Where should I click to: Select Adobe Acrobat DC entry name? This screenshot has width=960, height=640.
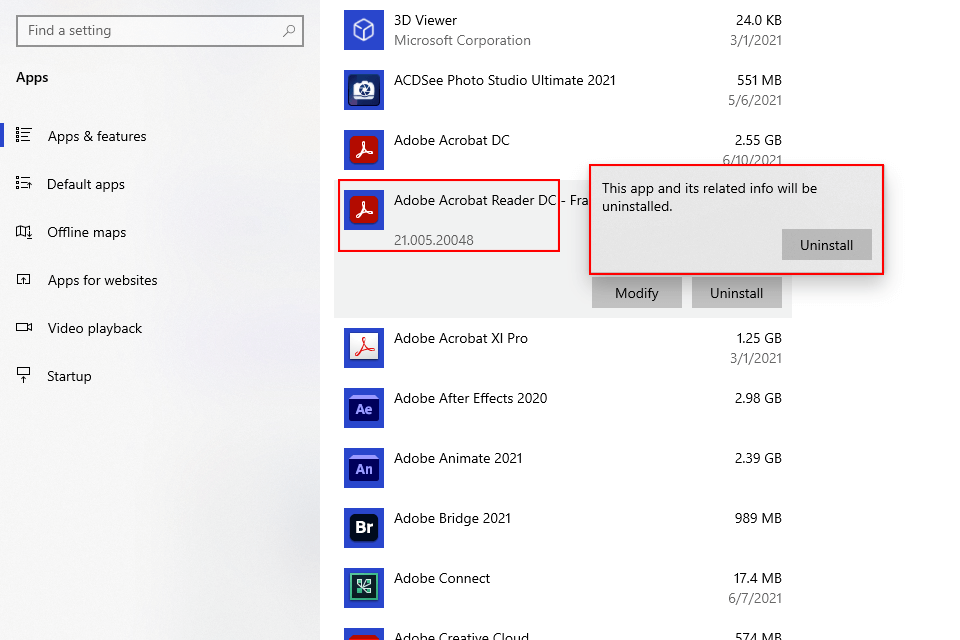point(451,140)
